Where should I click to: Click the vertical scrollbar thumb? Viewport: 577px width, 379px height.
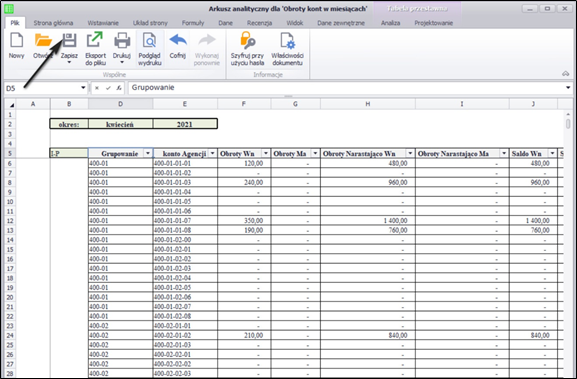point(568,123)
